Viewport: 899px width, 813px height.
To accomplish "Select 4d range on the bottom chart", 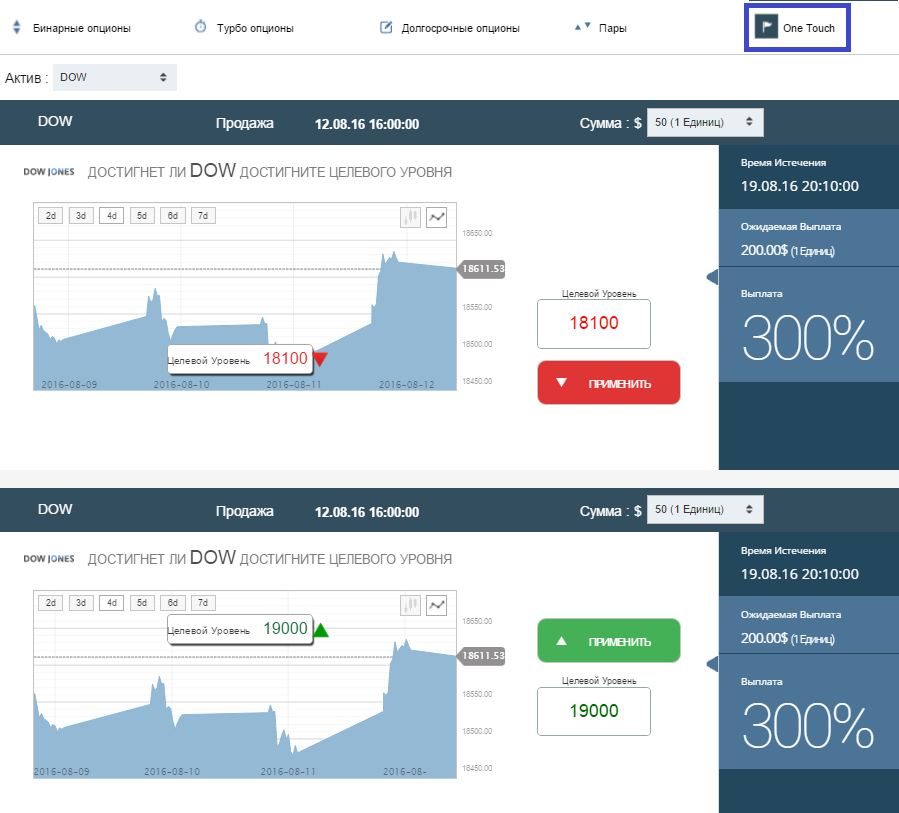I will 112,603.
